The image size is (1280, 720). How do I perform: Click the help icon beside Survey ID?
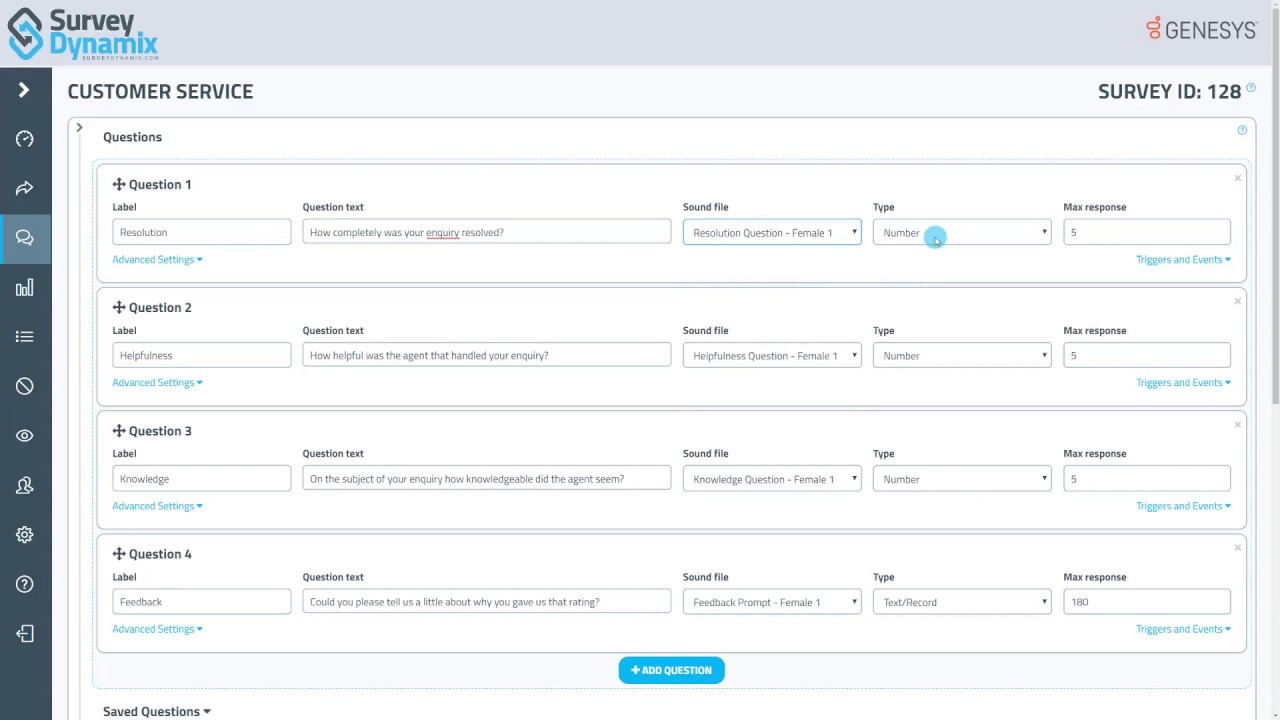(x=1251, y=90)
